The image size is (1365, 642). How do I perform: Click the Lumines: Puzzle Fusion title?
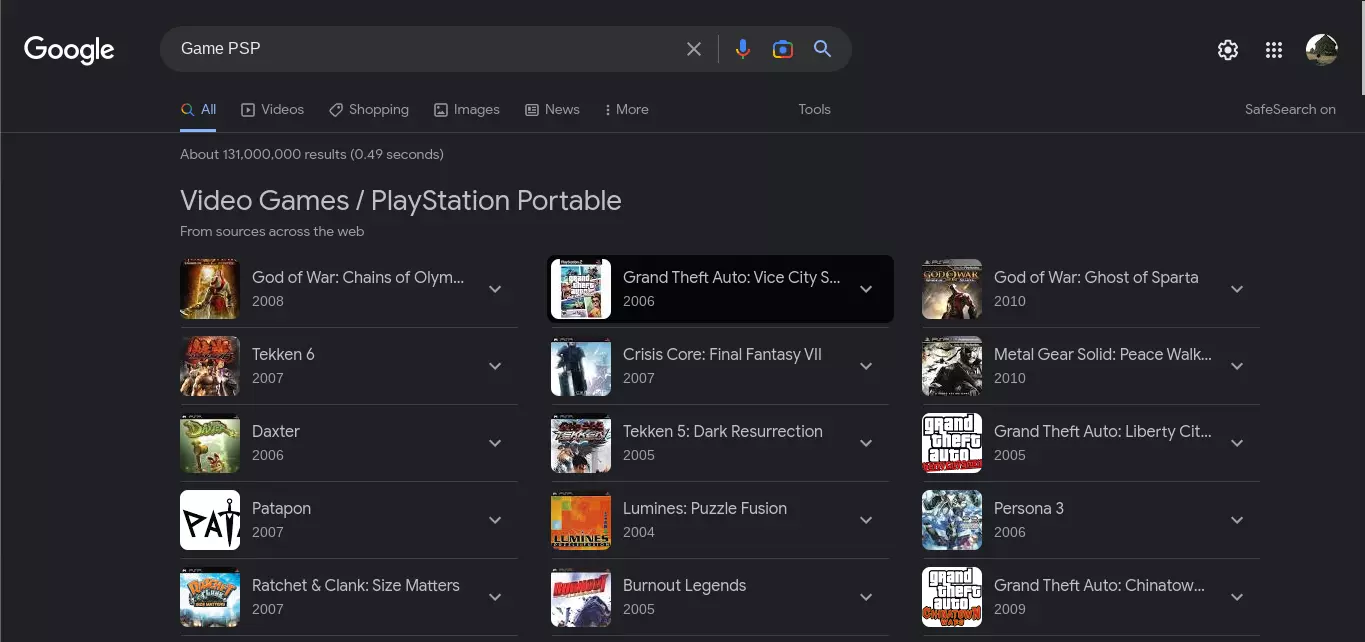point(705,508)
